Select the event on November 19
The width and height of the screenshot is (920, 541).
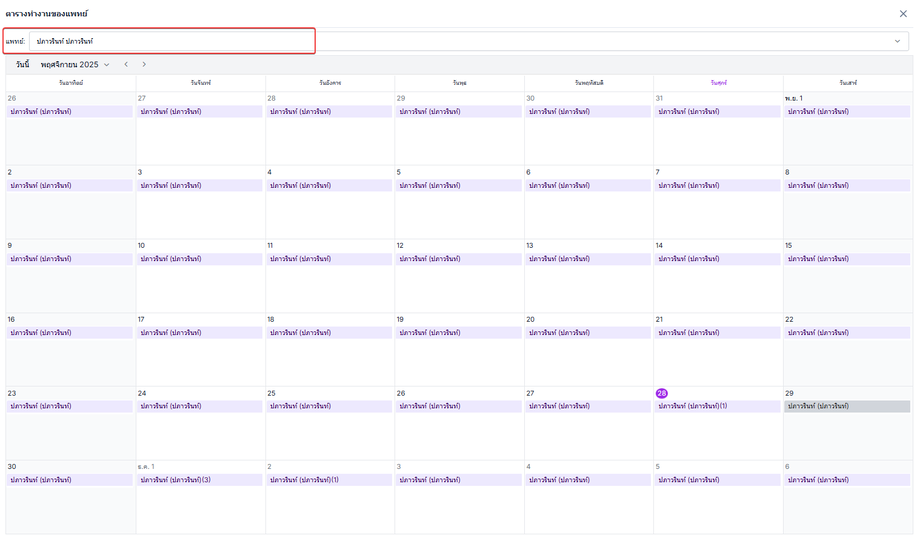point(458,332)
